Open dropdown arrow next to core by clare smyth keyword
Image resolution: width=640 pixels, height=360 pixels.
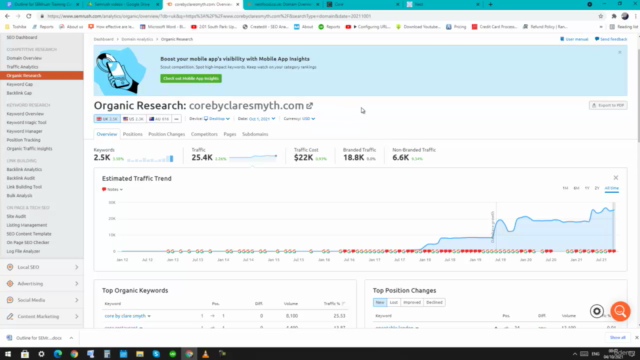coord(149,316)
